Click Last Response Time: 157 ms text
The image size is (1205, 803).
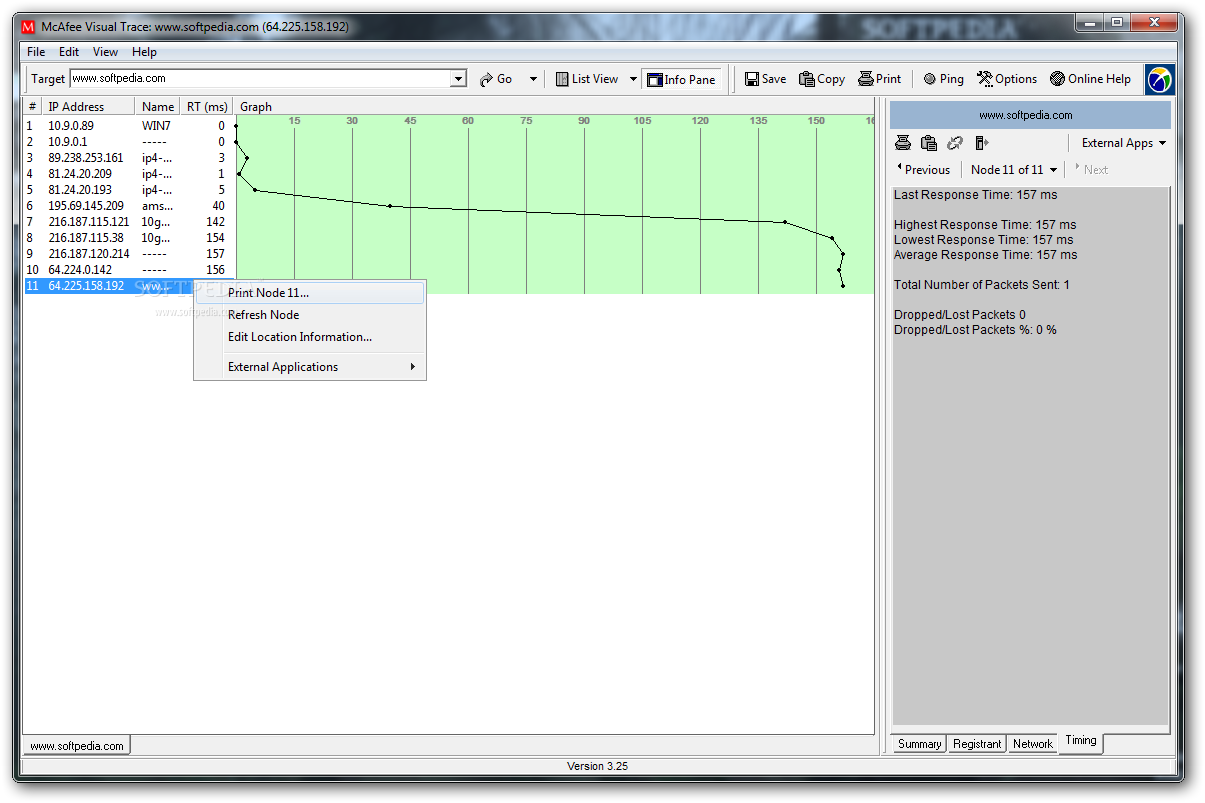(975, 195)
